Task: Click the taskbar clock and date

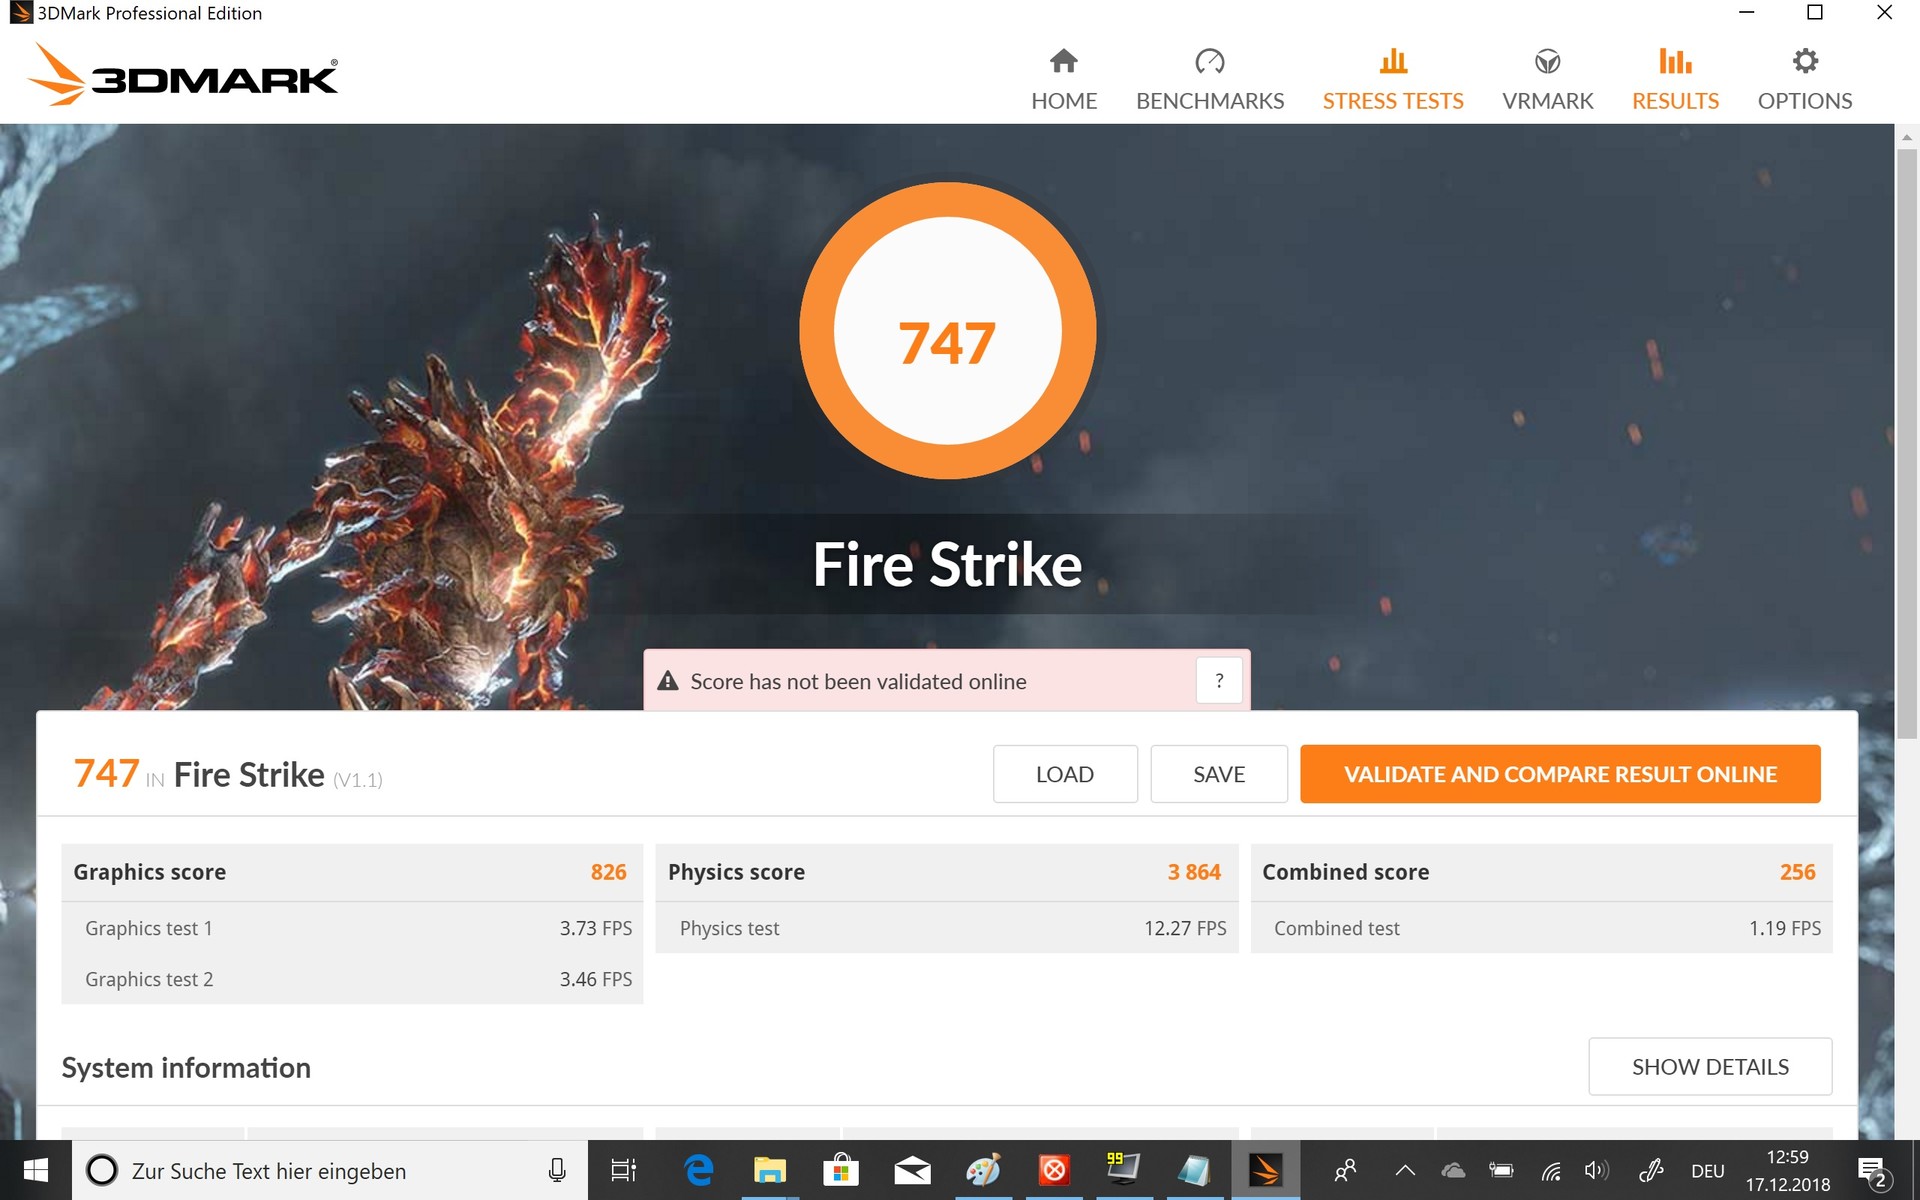Action: 1788,1170
